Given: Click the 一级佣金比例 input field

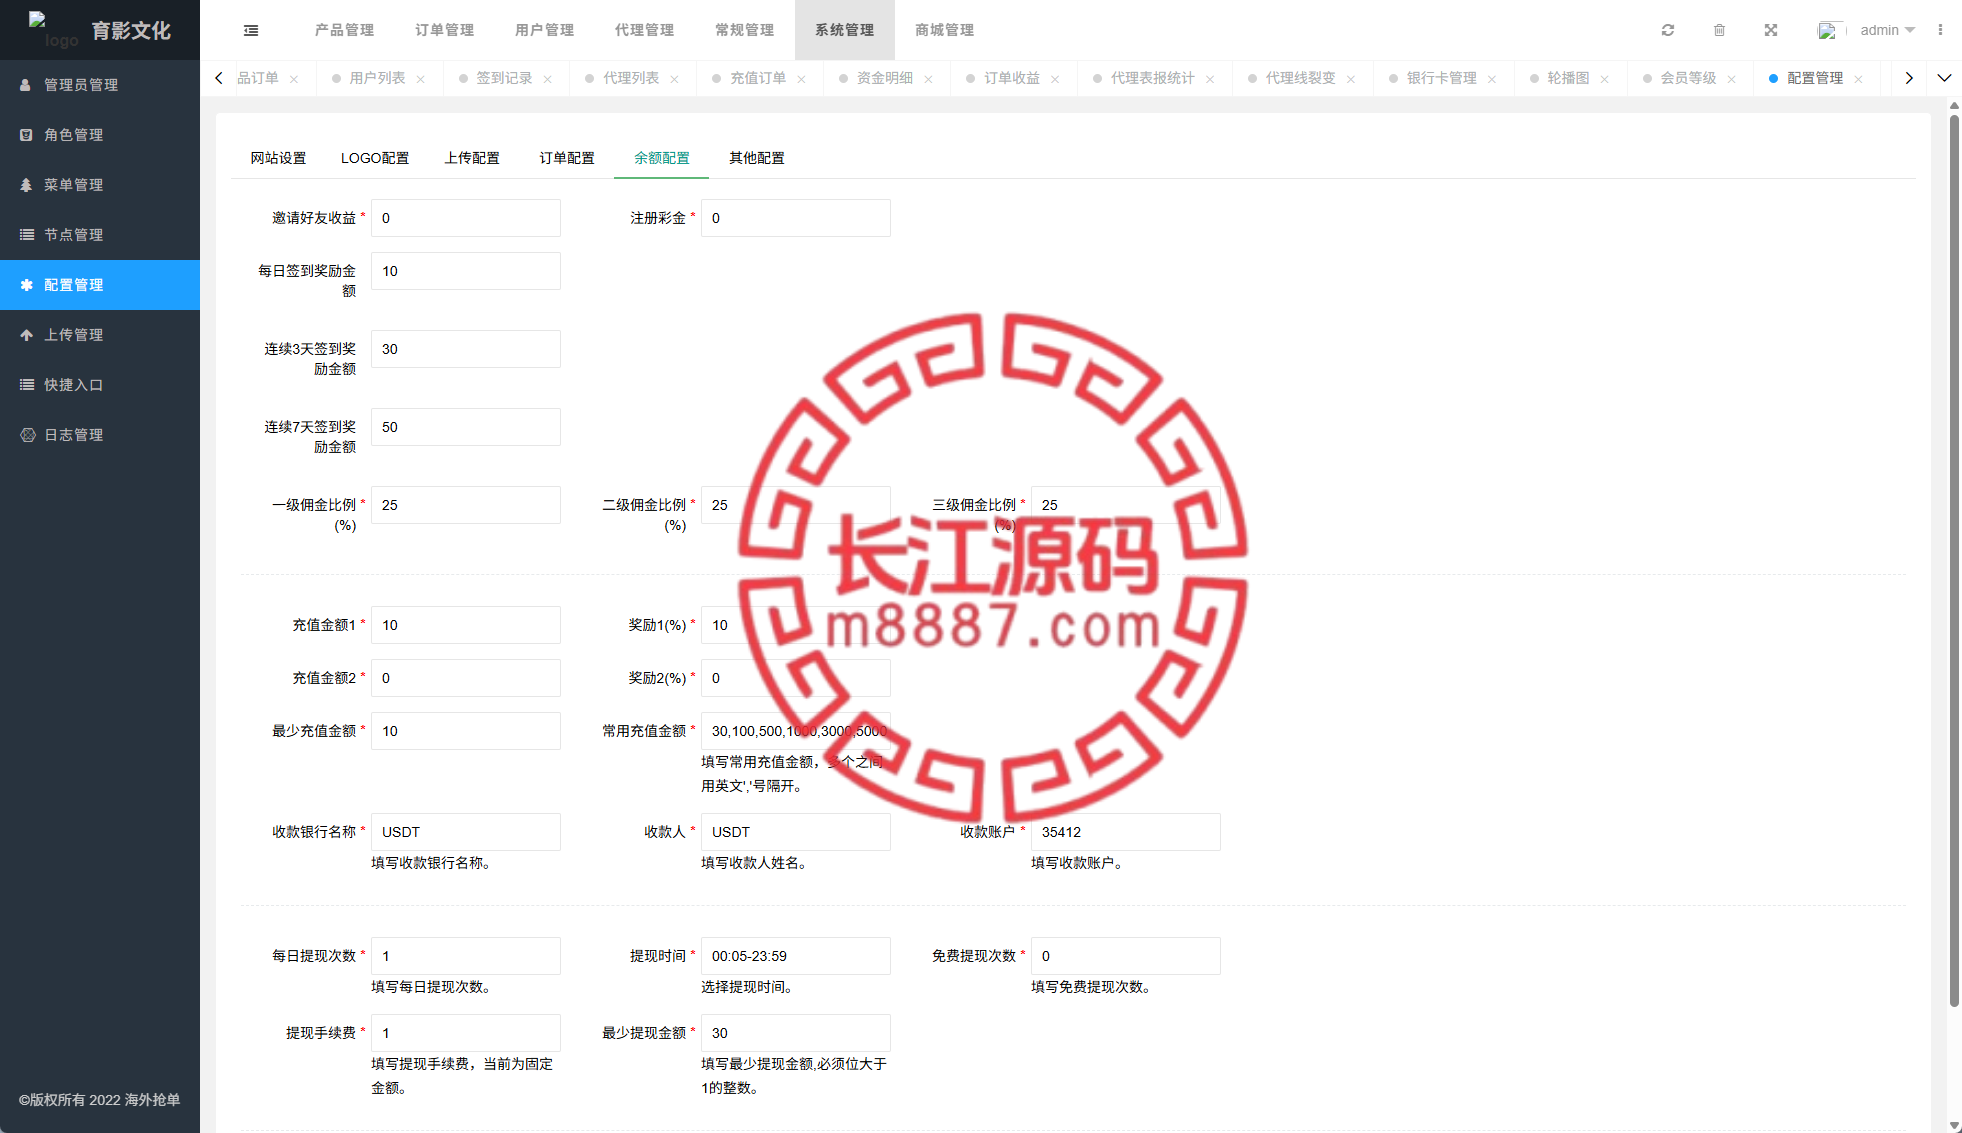Looking at the screenshot, I should coord(466,505).
